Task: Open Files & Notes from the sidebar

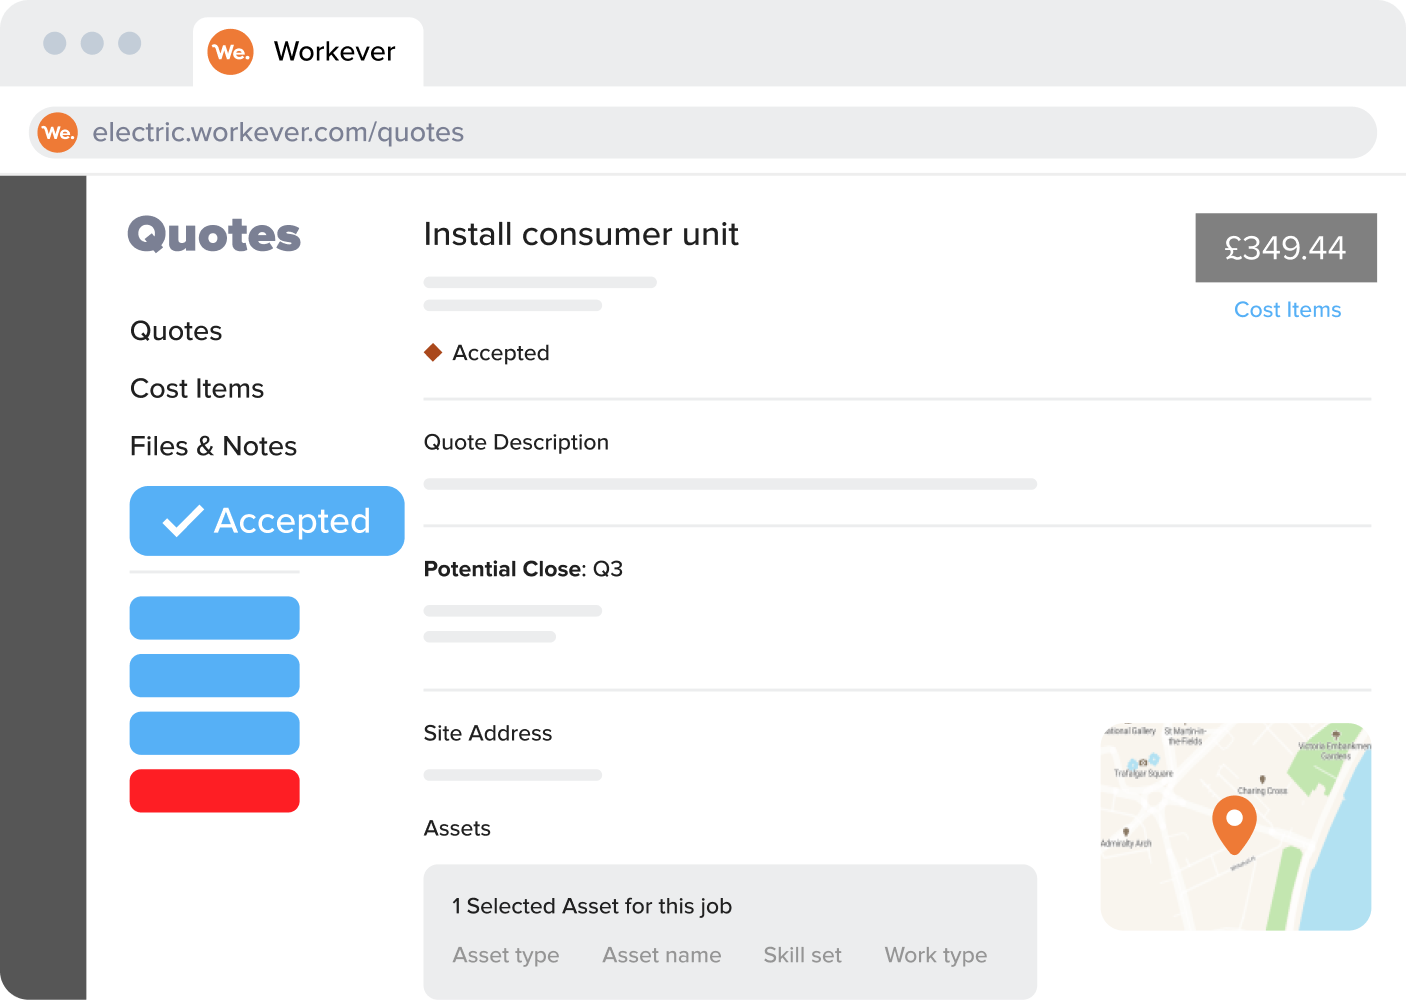Action: click(x=213, y=446)
